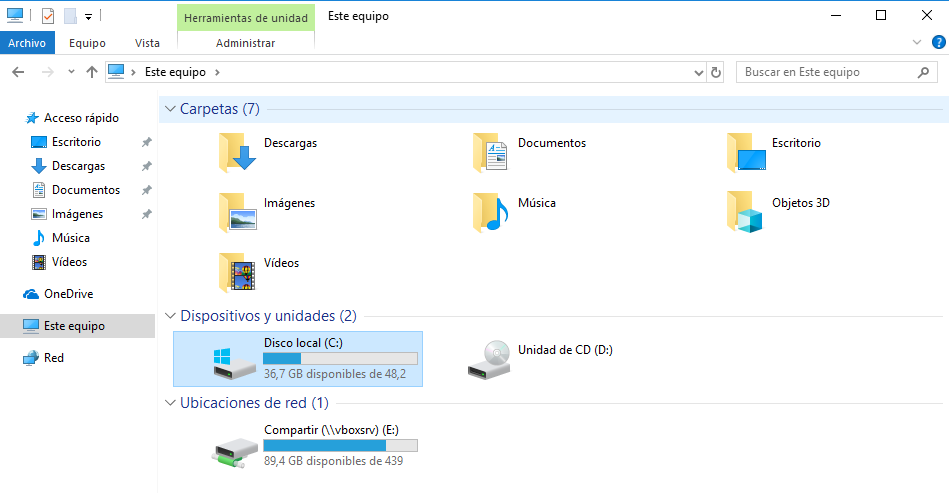949x493 pixels.
Task: Go up one level with up arrow
Action: click(x=91, y=72)
